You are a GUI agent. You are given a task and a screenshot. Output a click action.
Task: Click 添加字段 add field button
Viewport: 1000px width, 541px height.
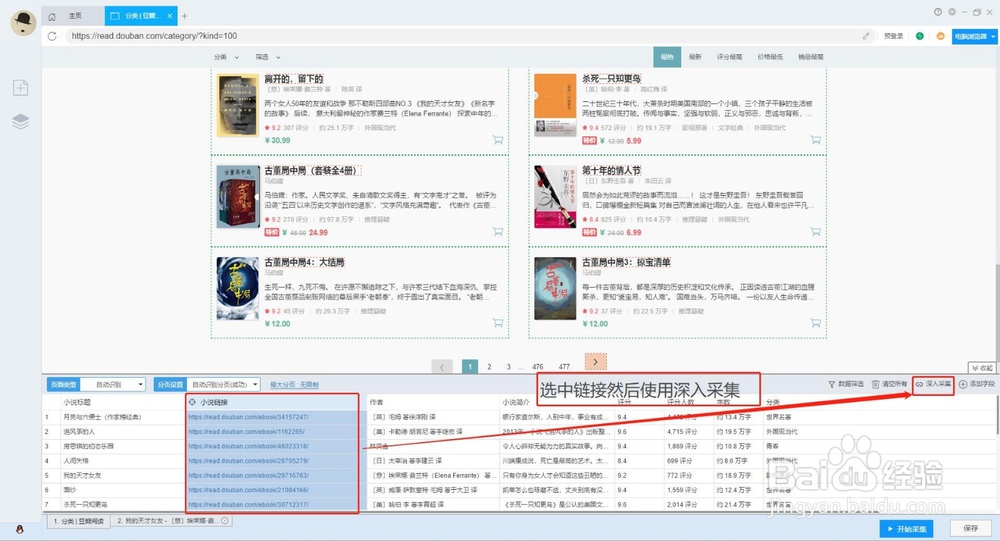pyautogui.click(x=976, y=384)
